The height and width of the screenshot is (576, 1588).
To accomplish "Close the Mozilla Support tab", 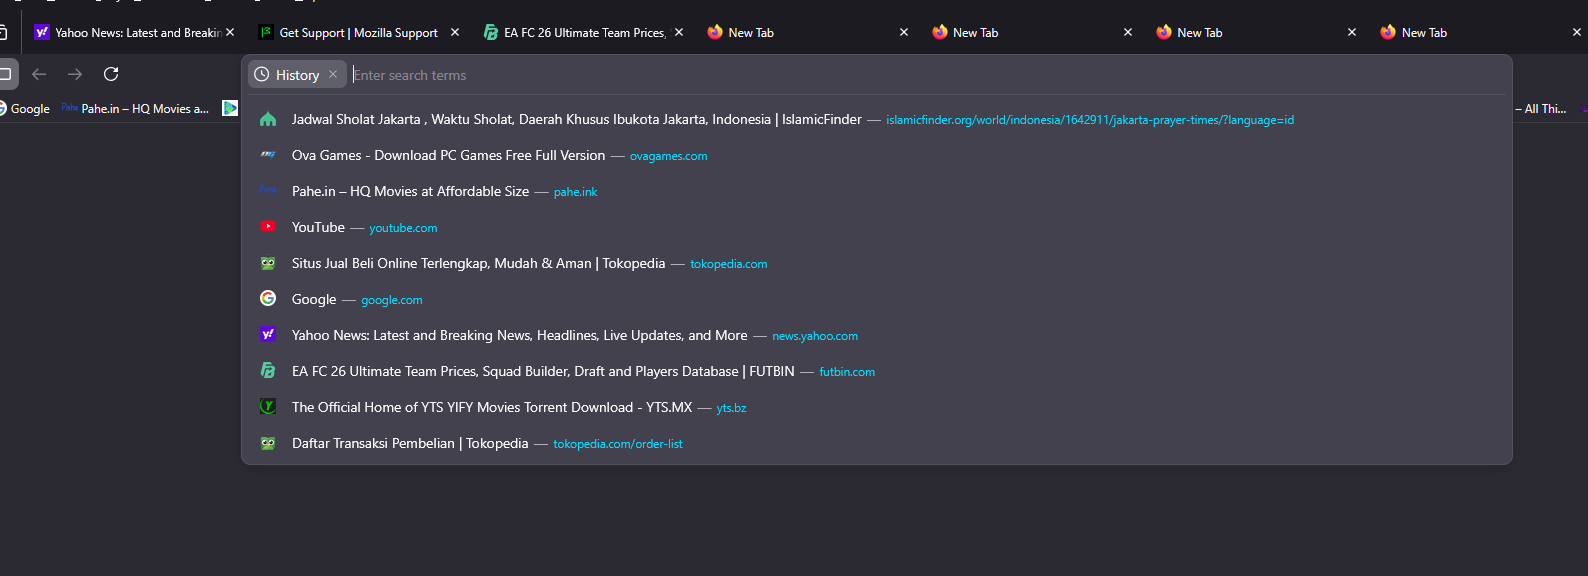I will coord(455,33).
